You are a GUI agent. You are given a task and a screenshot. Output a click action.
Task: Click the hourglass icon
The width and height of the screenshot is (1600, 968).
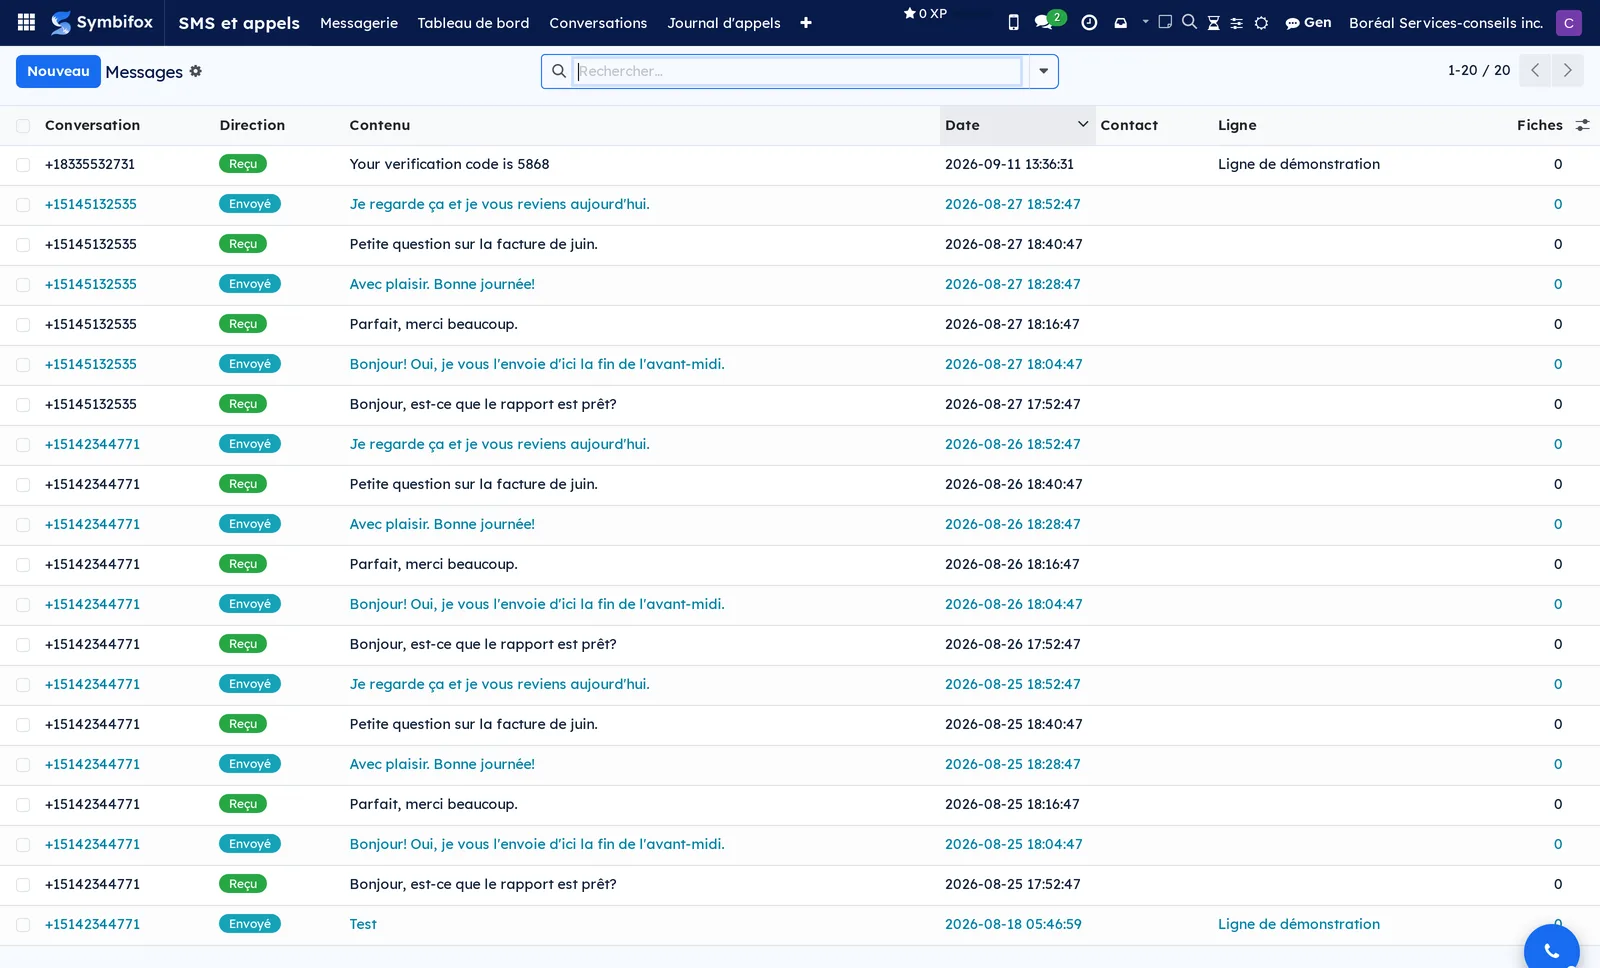(x=1213, y=22)
